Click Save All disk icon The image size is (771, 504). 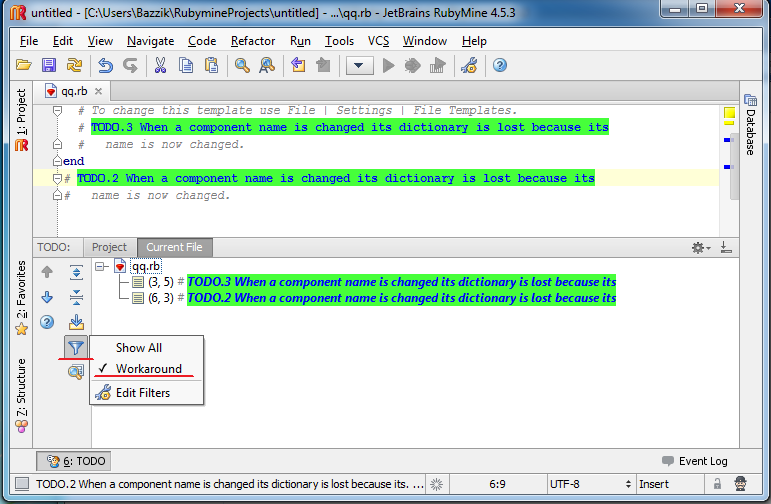point(49,65)
